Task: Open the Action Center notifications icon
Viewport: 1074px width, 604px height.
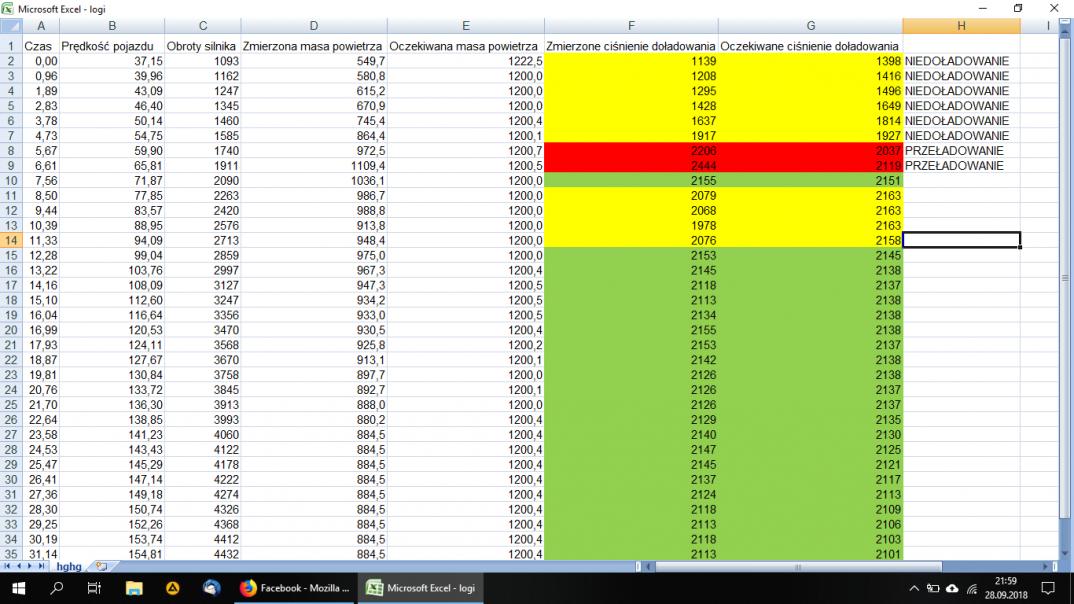Action: [1048, 588]
